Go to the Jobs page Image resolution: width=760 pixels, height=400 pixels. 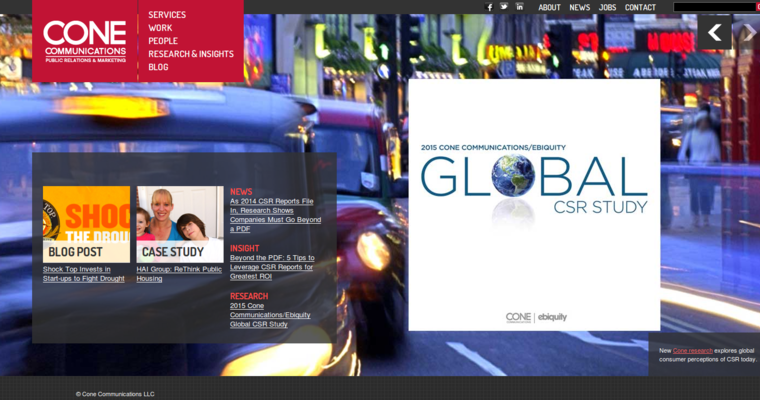pyautogui.click(x=607, y=7)
